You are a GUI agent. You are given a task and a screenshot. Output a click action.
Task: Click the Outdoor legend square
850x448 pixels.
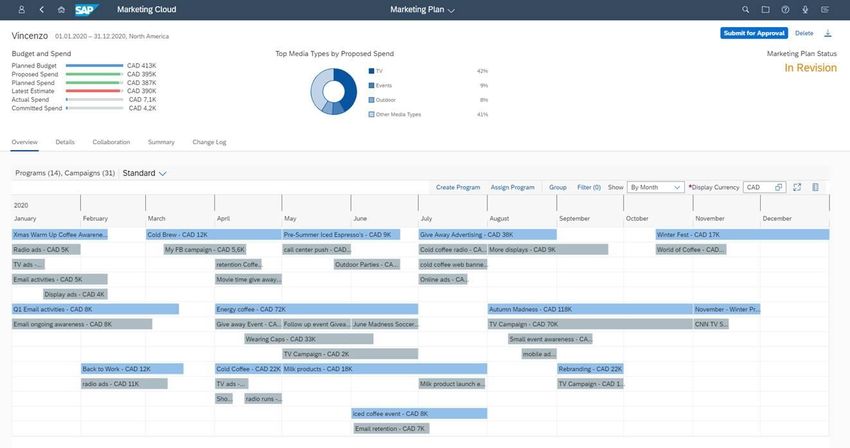click(371, 100)
